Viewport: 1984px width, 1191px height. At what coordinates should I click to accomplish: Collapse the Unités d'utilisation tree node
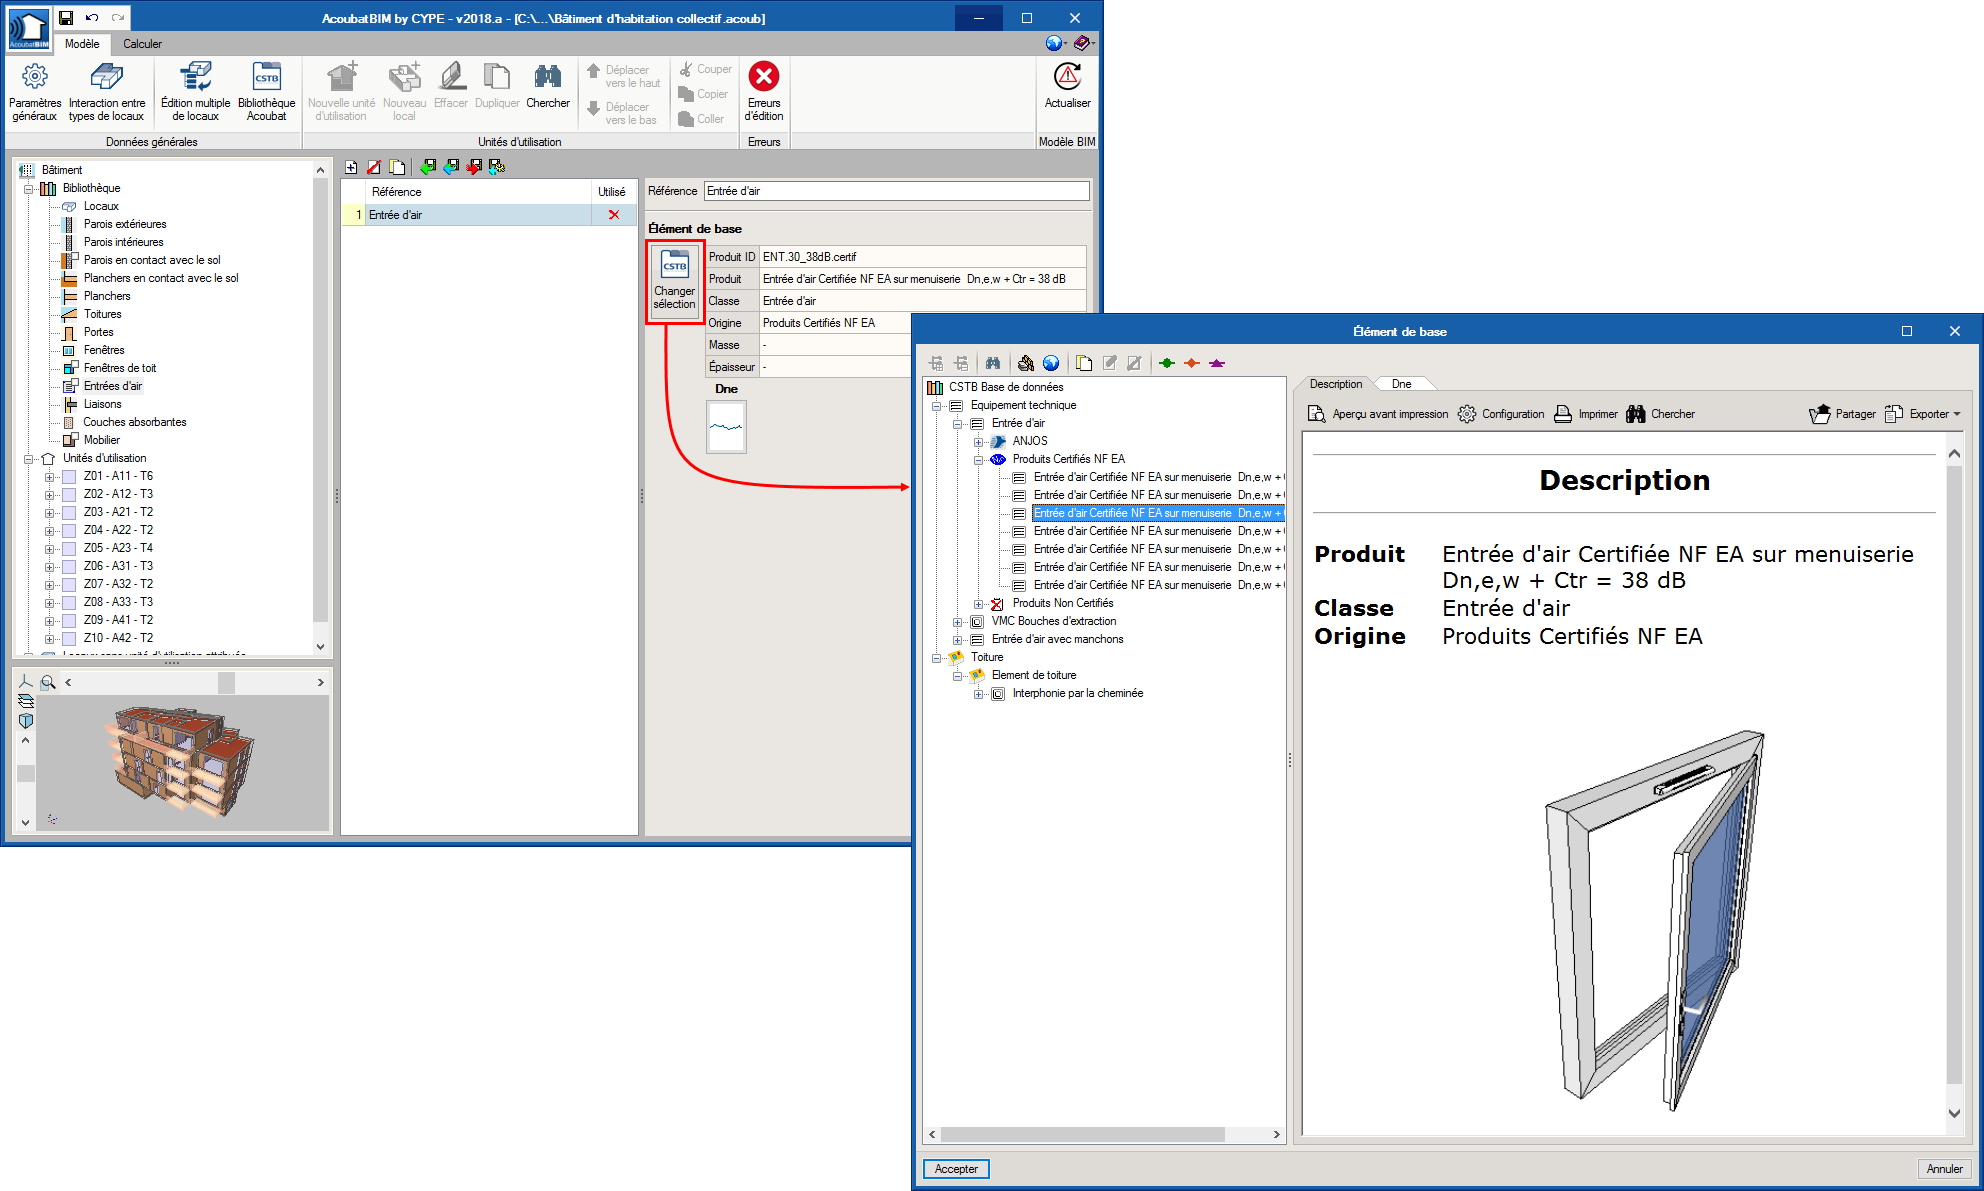coord(29,459)
